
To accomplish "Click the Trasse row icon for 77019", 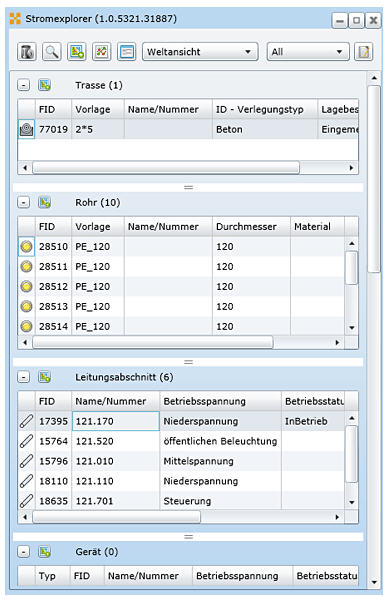I will (26, 129).
